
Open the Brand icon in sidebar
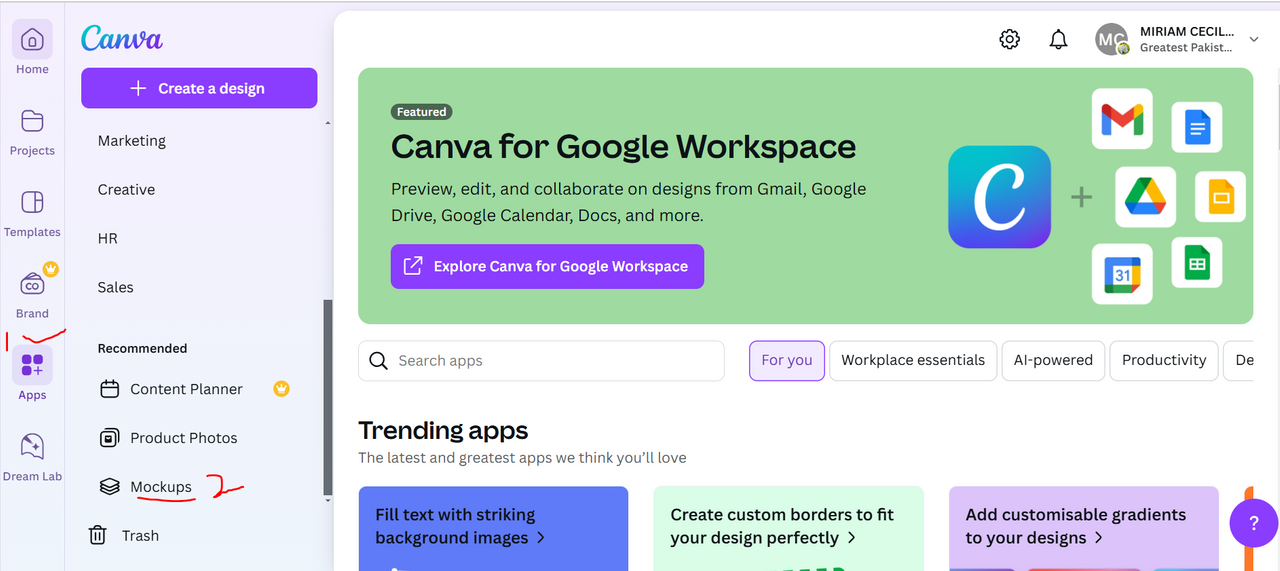point(32,285)
